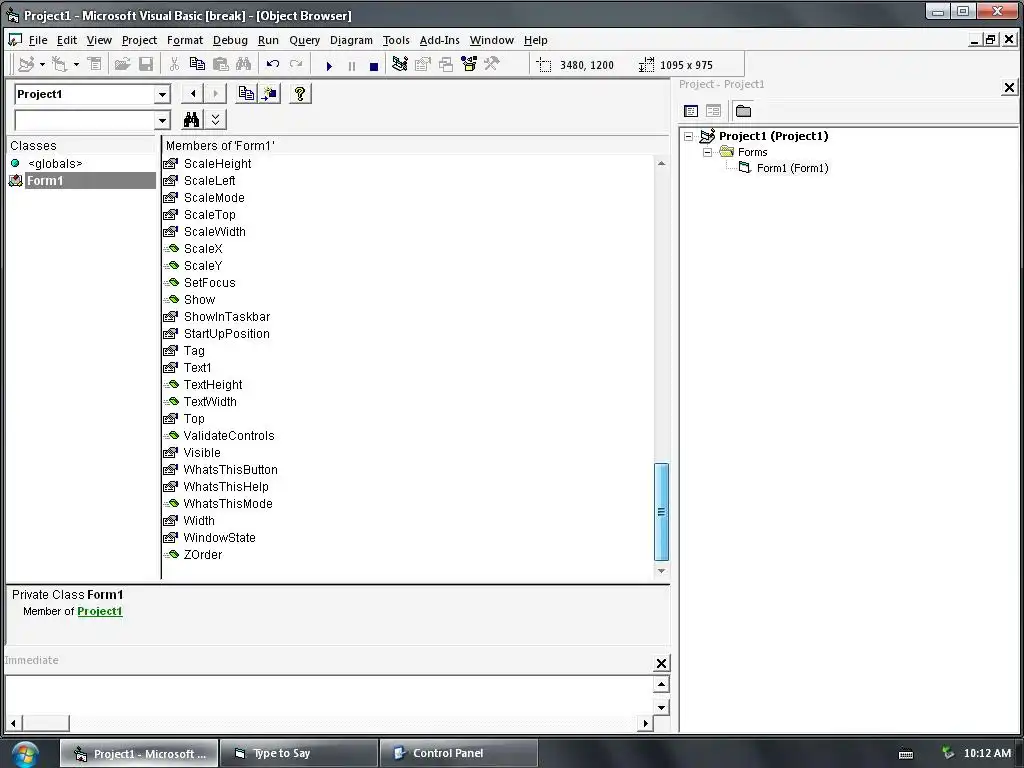Viewport: 1024px width, 768px height.
Task: Close the Immediate window
Action: 661,664
